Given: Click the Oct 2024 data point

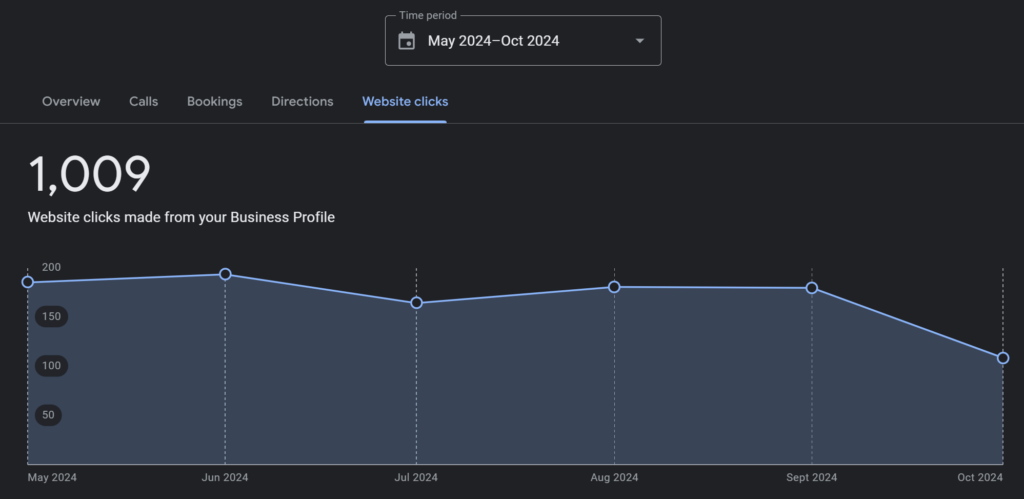Looking at the screenshot, I should coord(1003,358).
